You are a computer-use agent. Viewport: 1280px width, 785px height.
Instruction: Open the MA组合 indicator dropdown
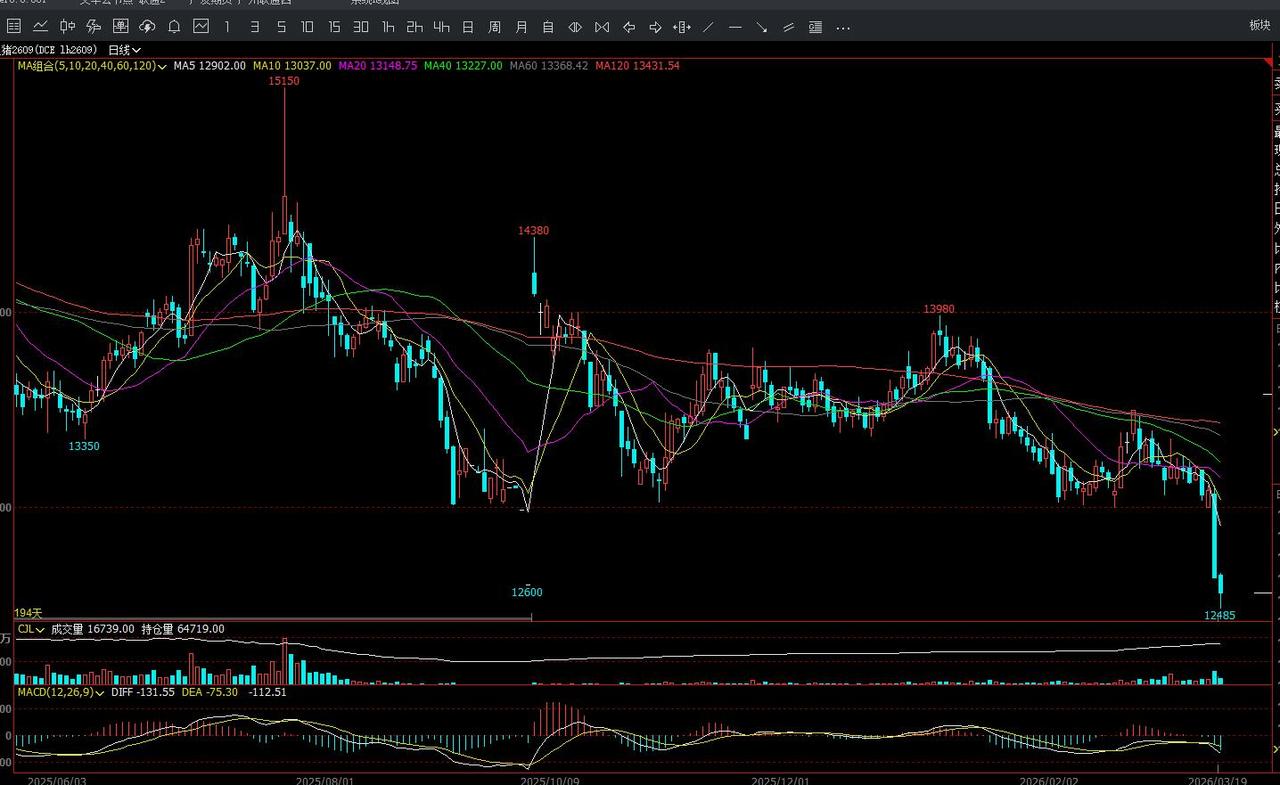[x=92, y=66]
